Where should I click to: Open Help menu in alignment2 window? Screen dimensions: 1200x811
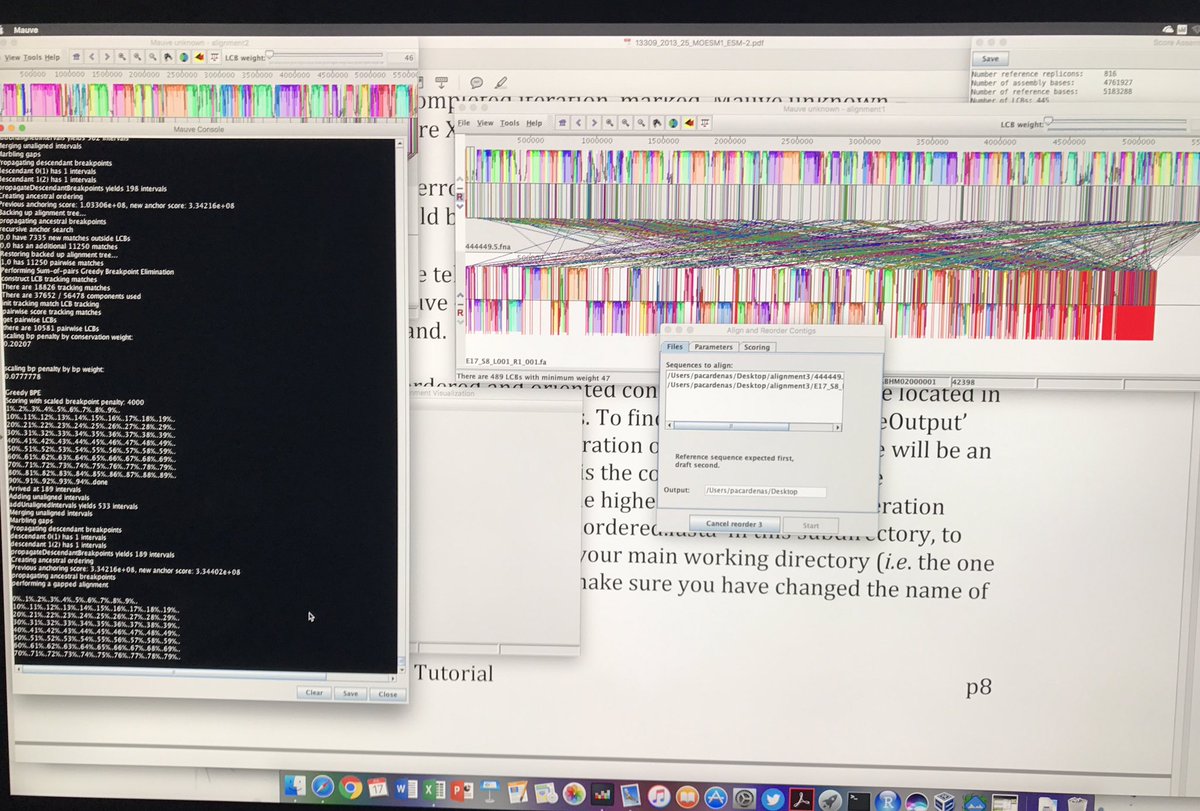coord(52,57)
